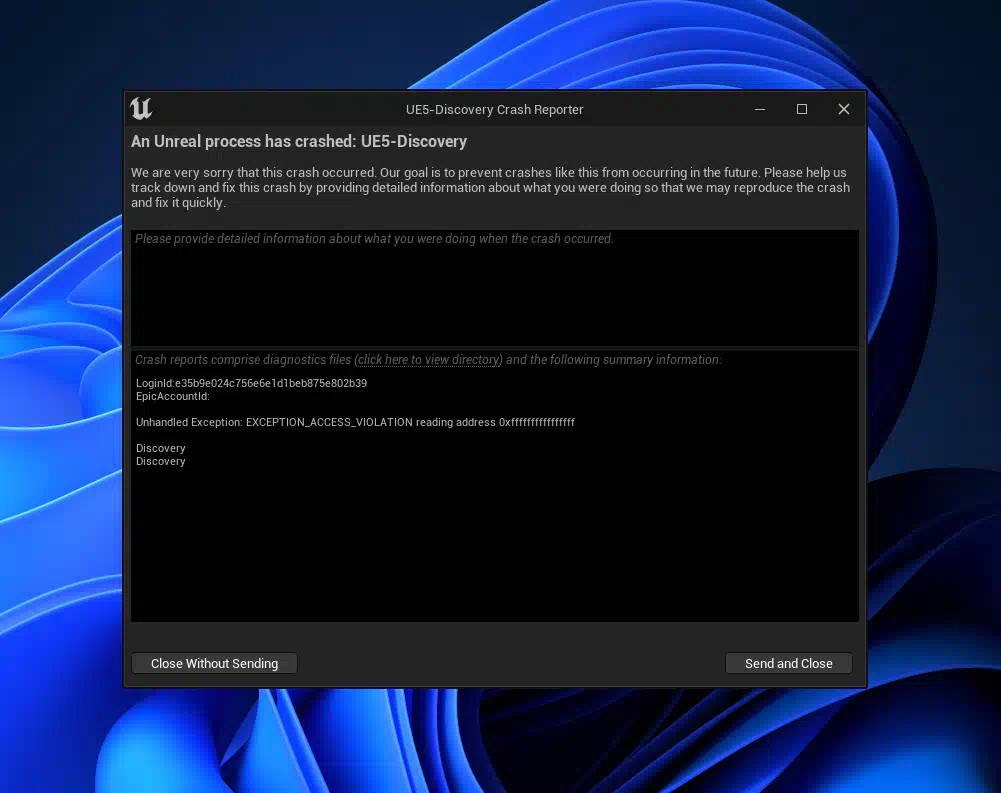Click the 'We are very sorry' apology paragraph
Image resolution: width=1001 pixels, height=793 pixels.
pos(490,187)
